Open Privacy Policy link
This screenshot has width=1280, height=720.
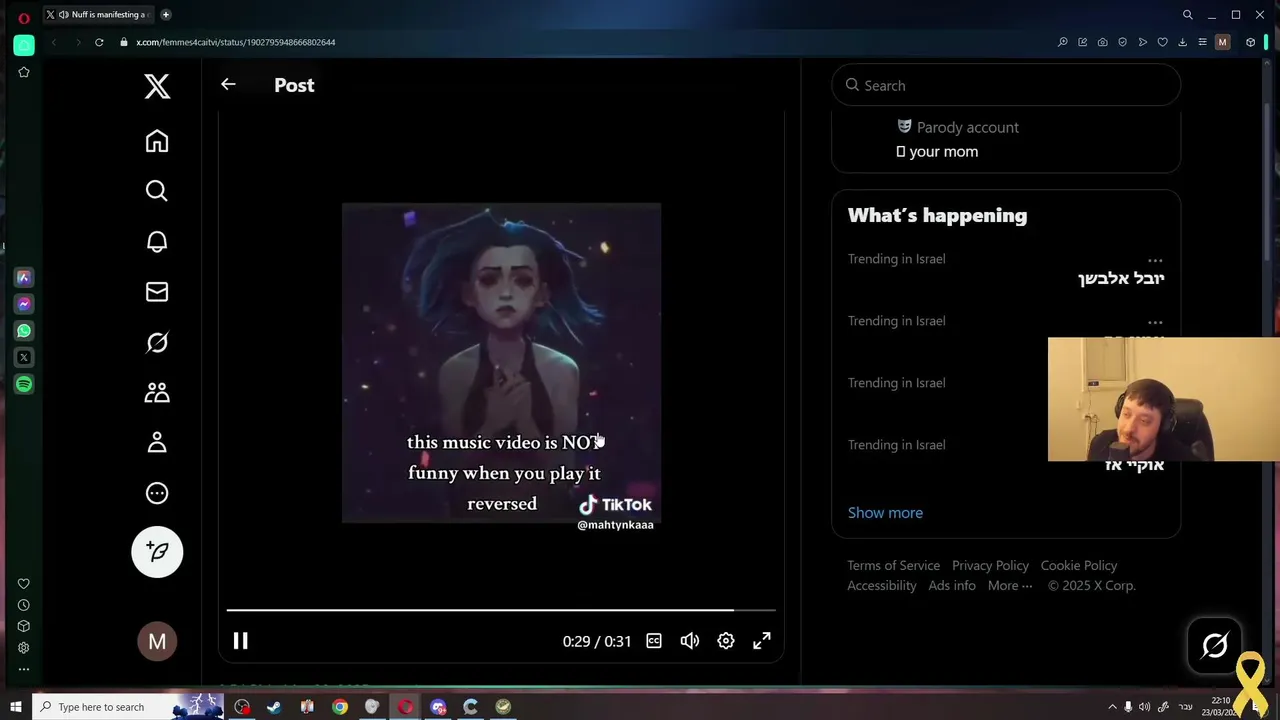990,565
